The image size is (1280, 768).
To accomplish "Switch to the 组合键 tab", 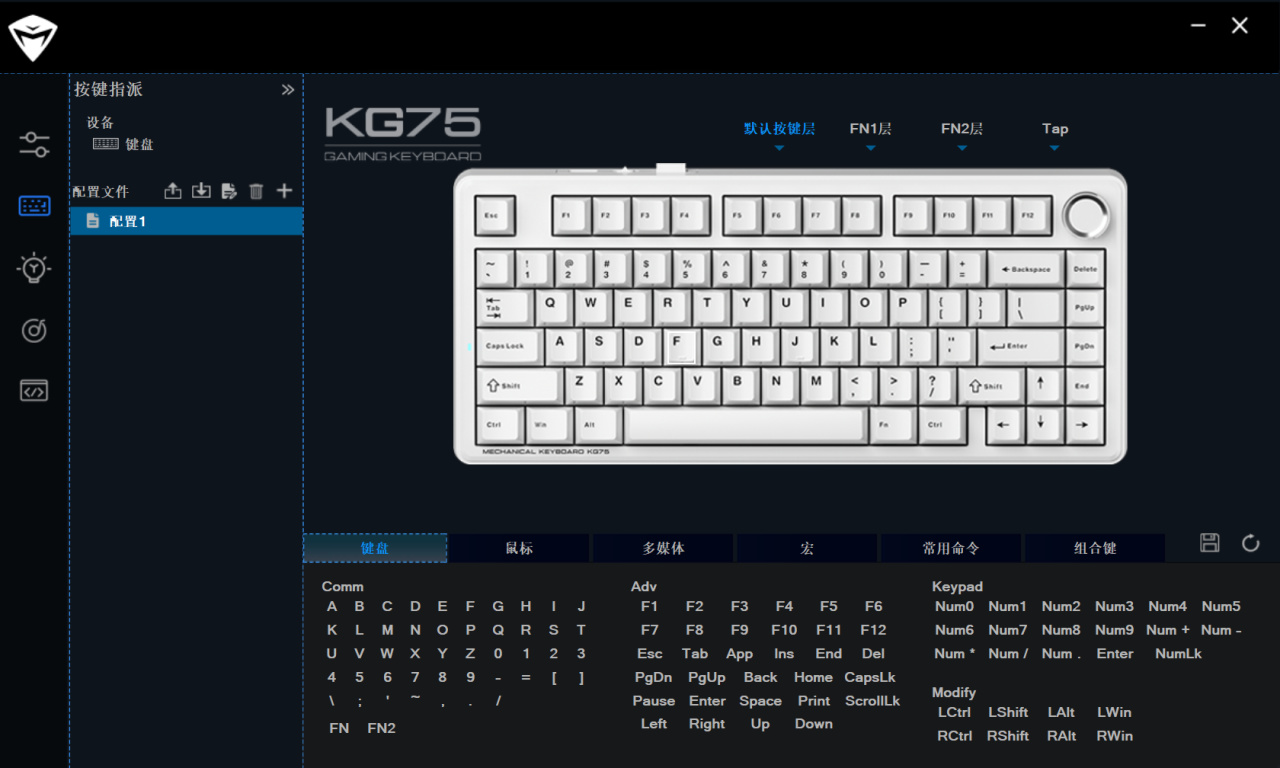I will [1095, 548].
